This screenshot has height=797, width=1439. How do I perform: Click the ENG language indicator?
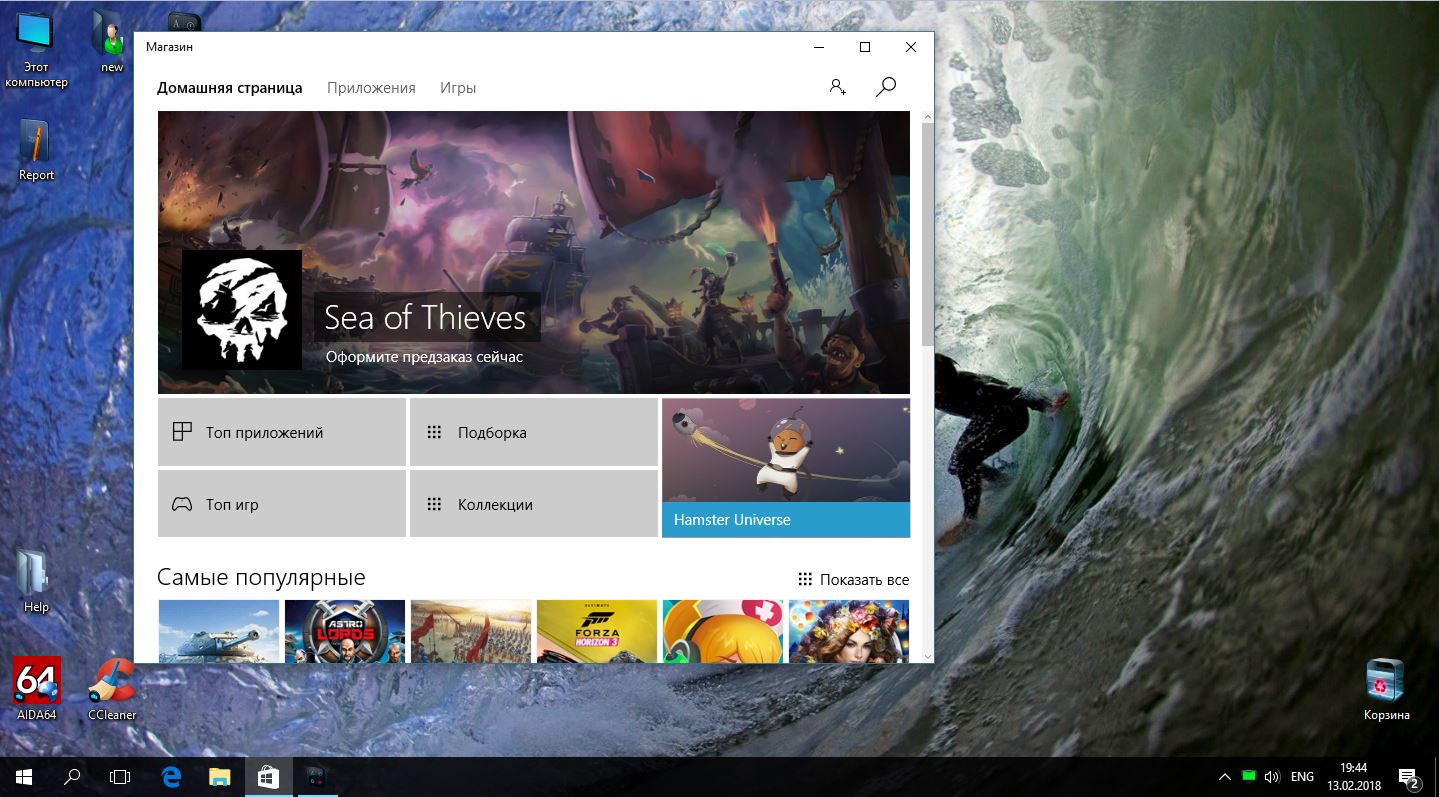[x=1302, y=776]
